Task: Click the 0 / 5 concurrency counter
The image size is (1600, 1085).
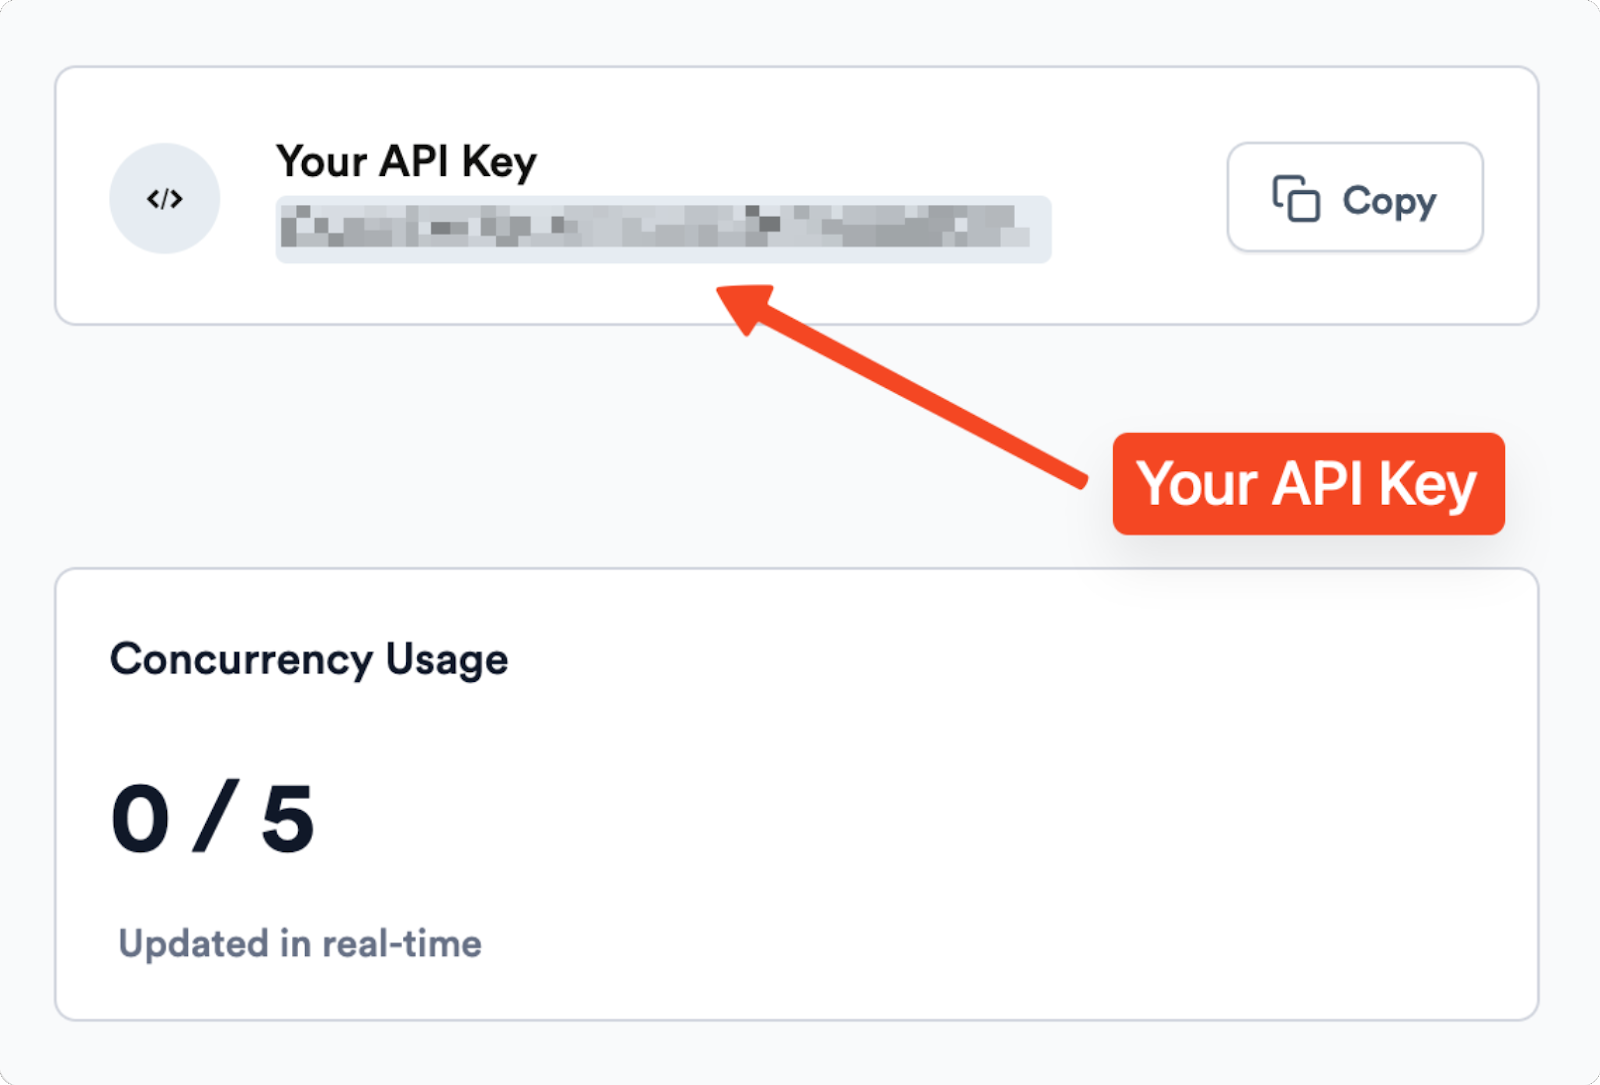Action: point(215,818)
